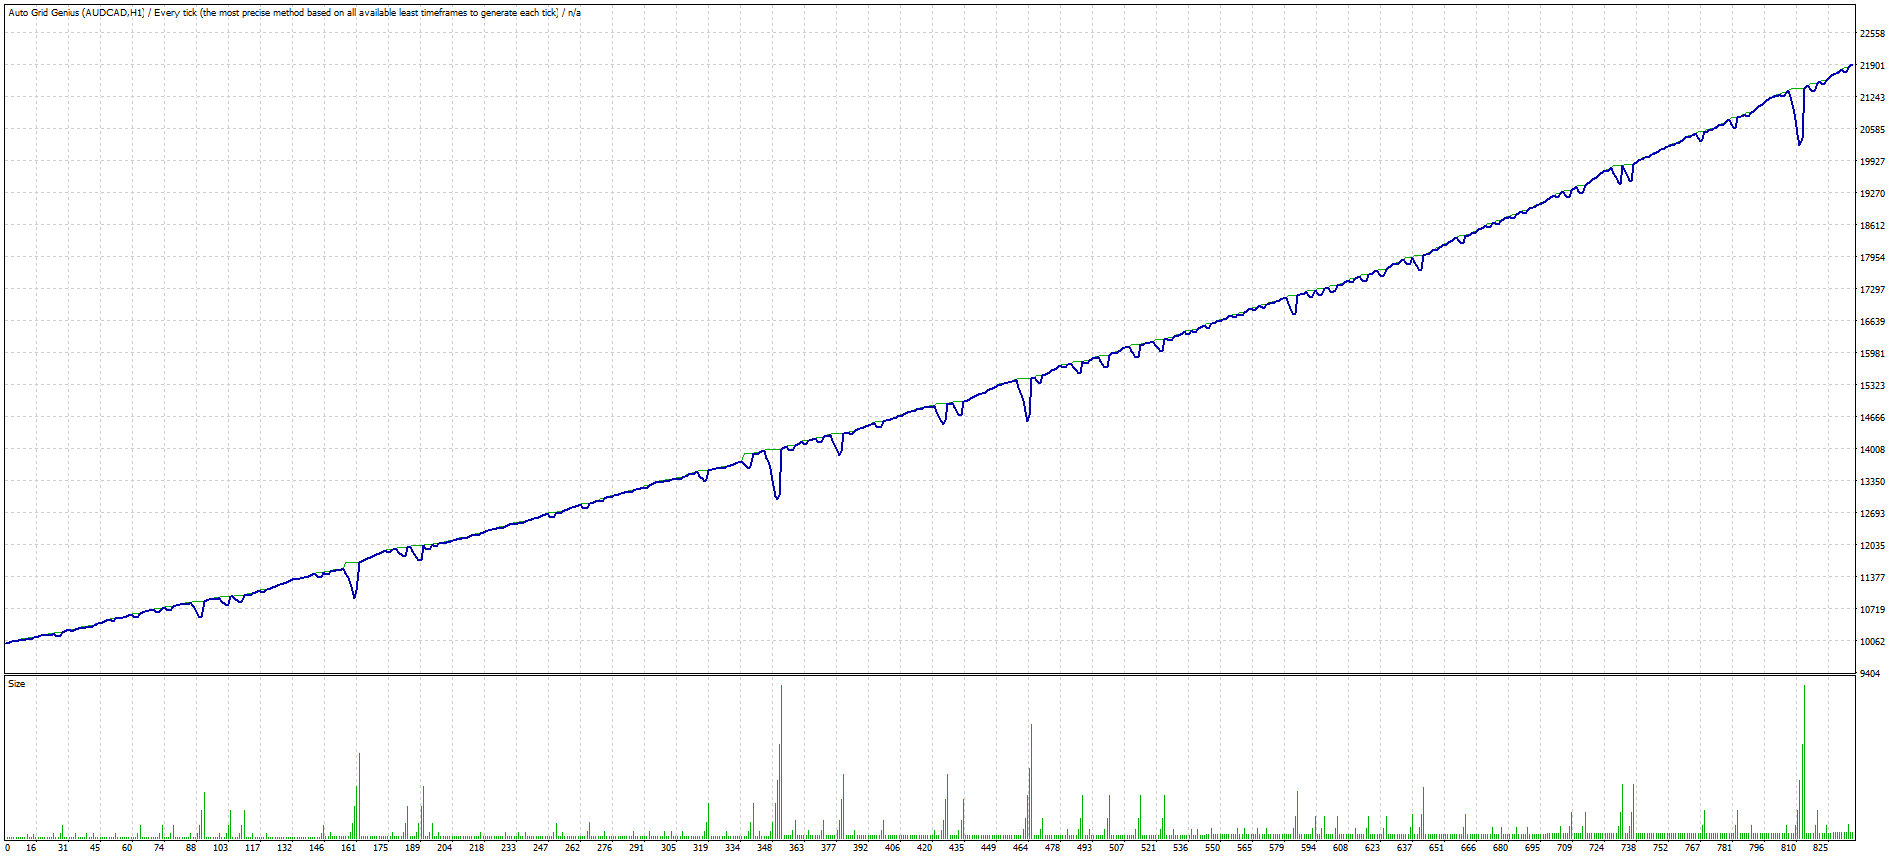Click trade number 464 on the horizontal axis

1020,848
